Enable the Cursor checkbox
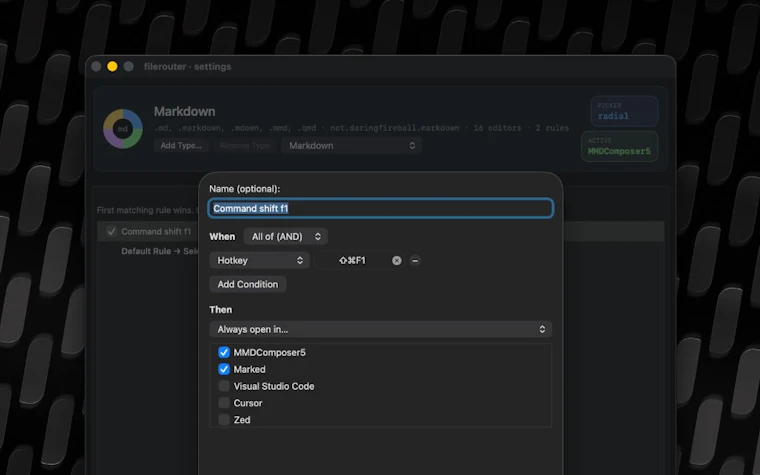Screen dimensions: 760x475 223,403
